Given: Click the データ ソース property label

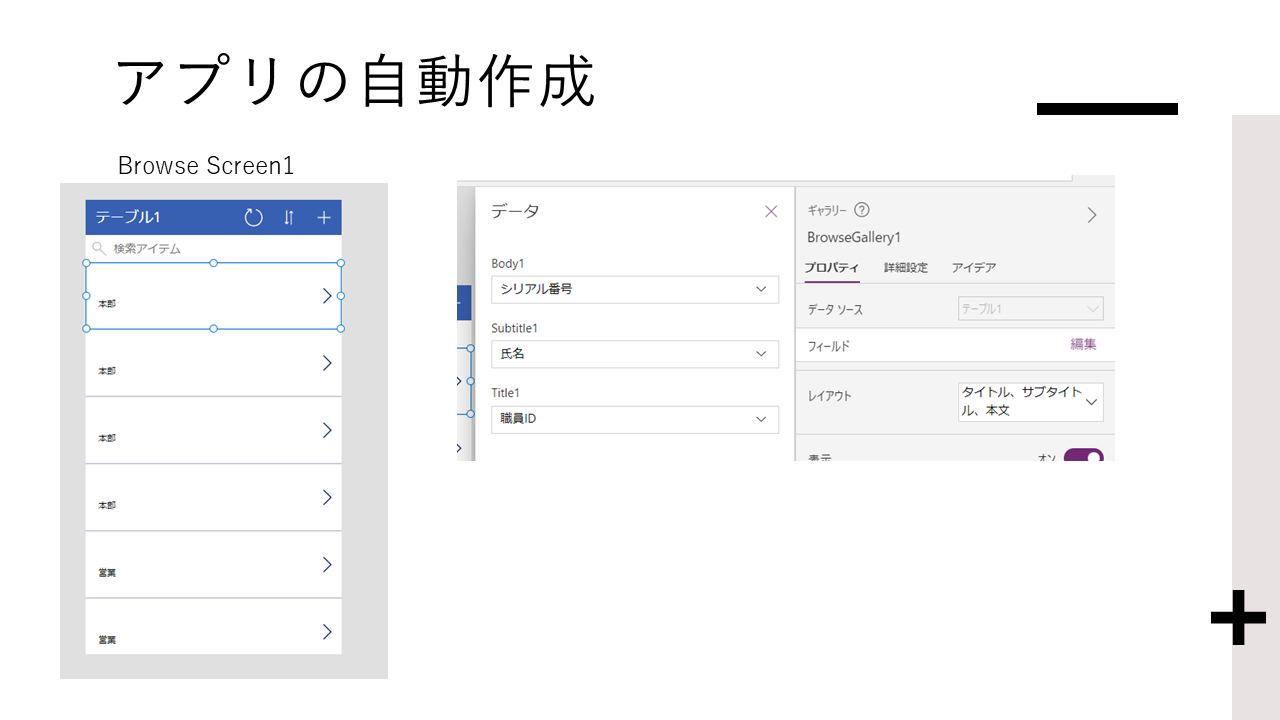Looking at the screenshot, I should pyautogui.click(x=835, y=310).
